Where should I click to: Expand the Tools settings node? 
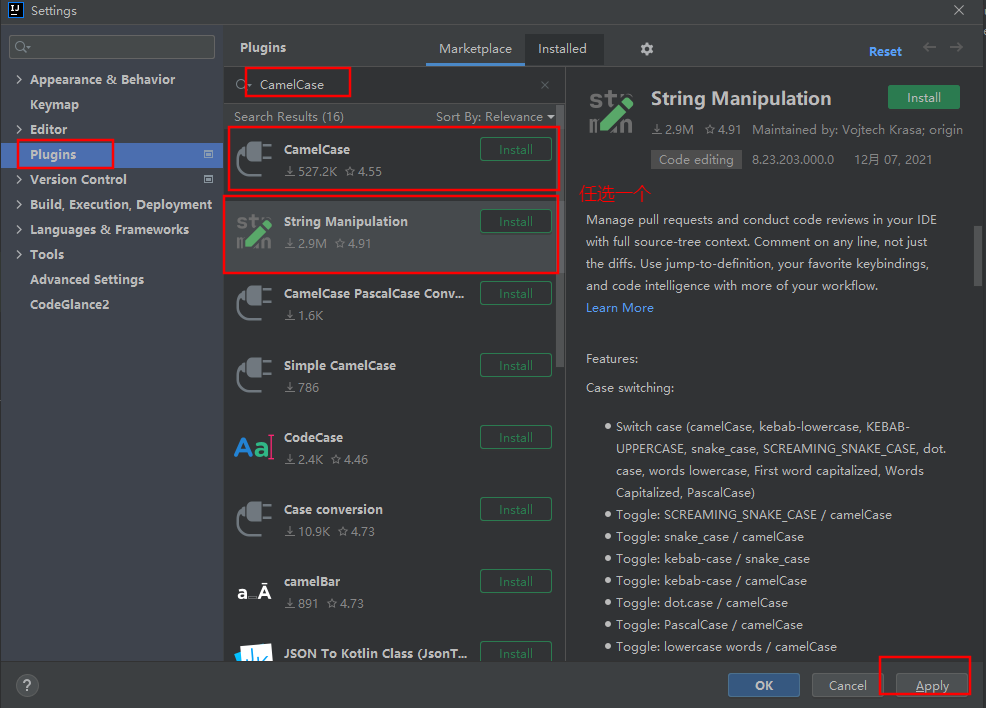[19, 255]
